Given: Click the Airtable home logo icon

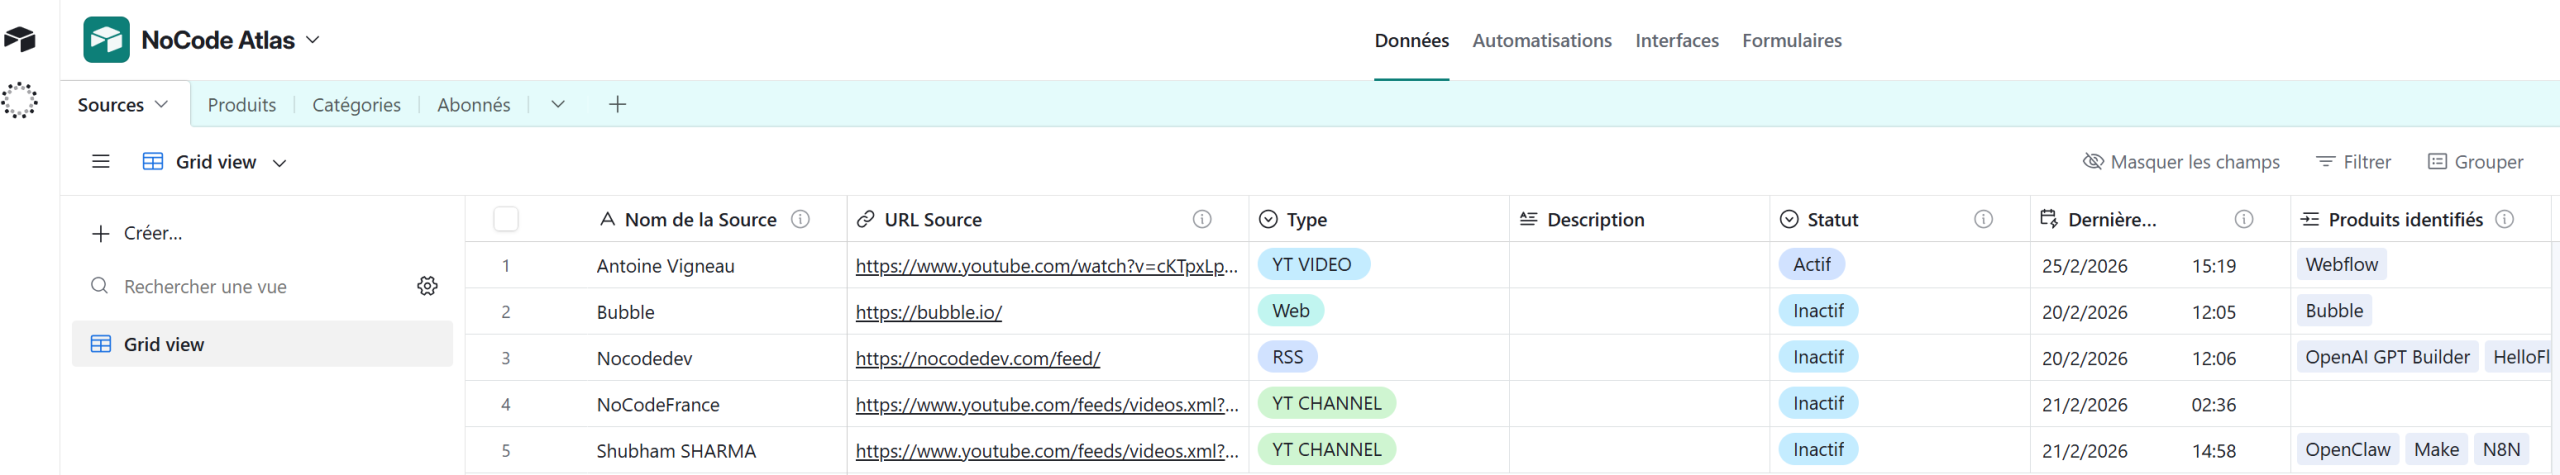Looking at the screenshot, I should 20,39.
